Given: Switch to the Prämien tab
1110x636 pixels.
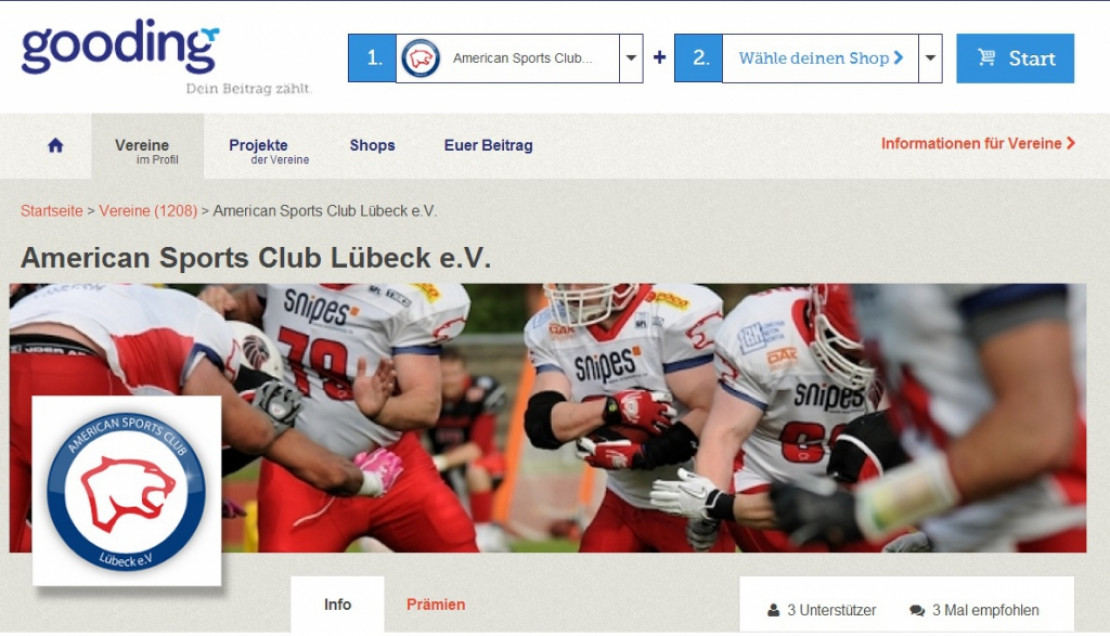Looking at the screenshot, I should [x=435, y=604].
